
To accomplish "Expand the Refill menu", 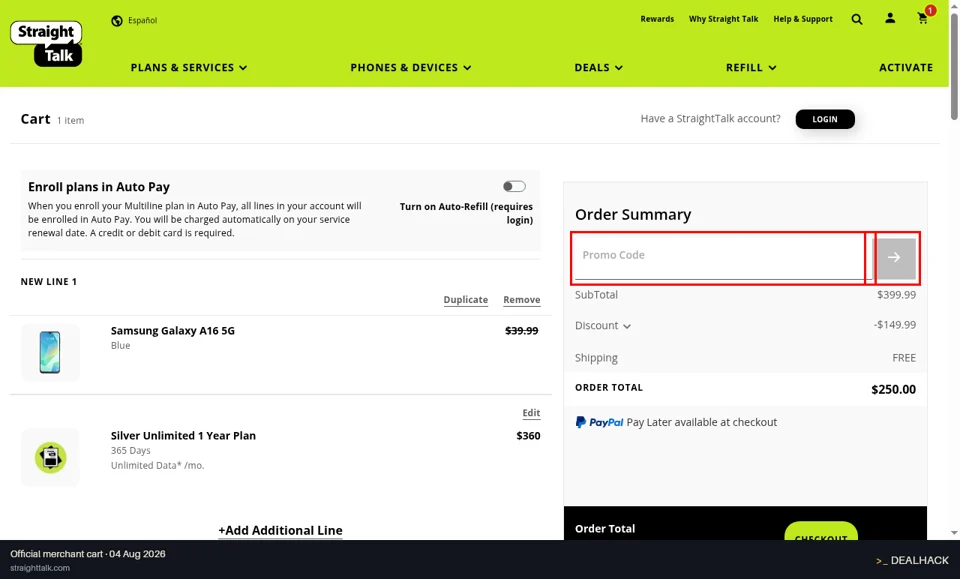I will 751,67.
